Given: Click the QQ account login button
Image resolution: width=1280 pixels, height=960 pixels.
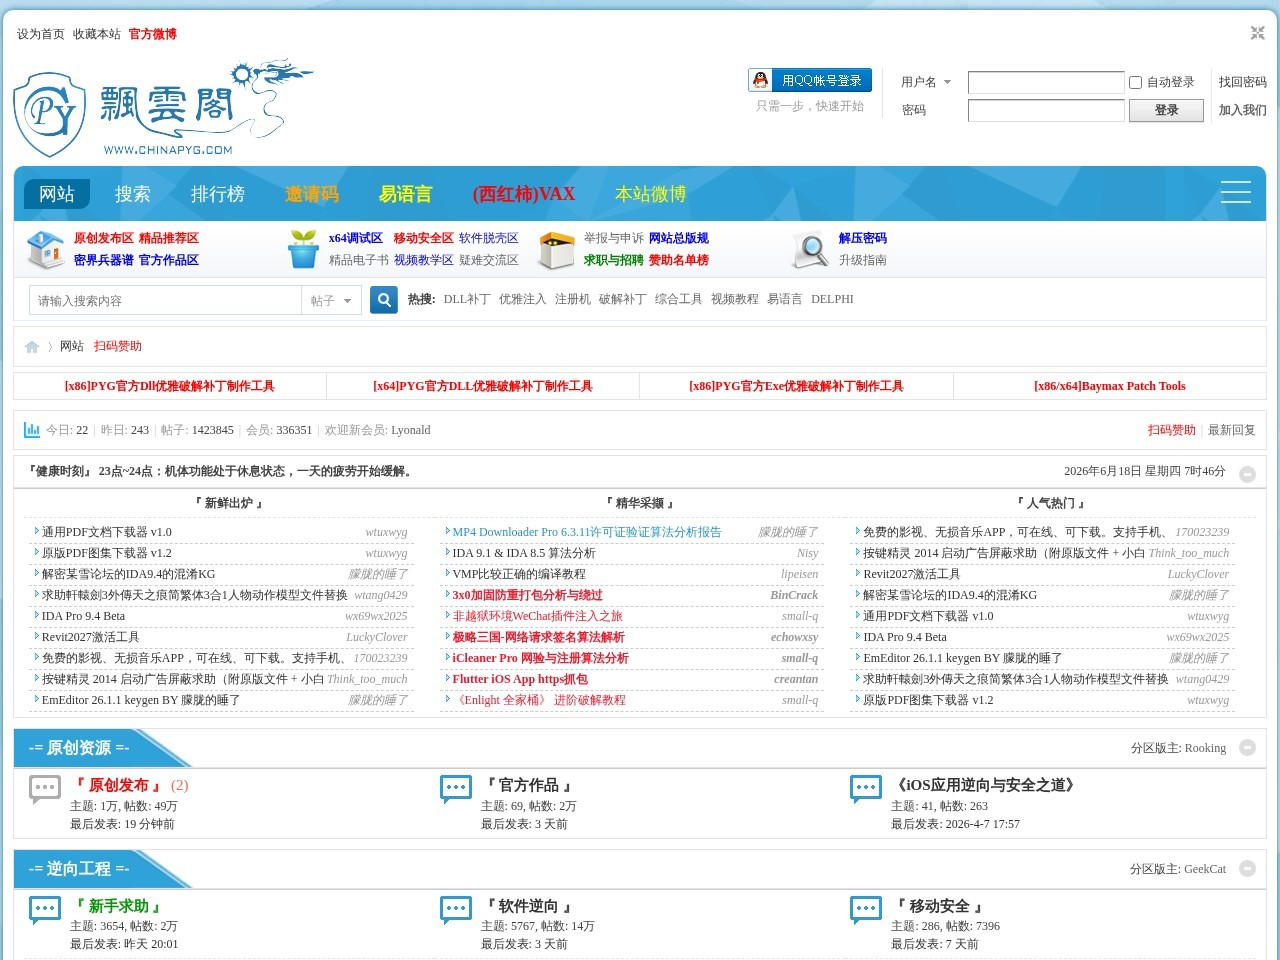Looking at the screenshot, I should [810, 80].
